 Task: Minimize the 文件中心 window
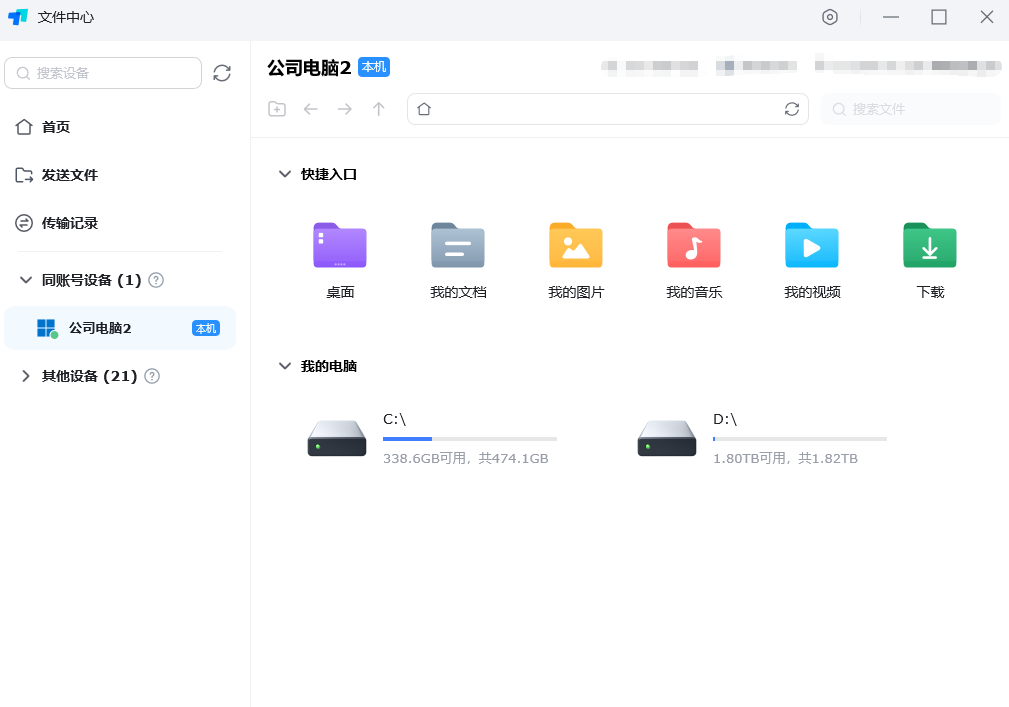coord(891,17)
